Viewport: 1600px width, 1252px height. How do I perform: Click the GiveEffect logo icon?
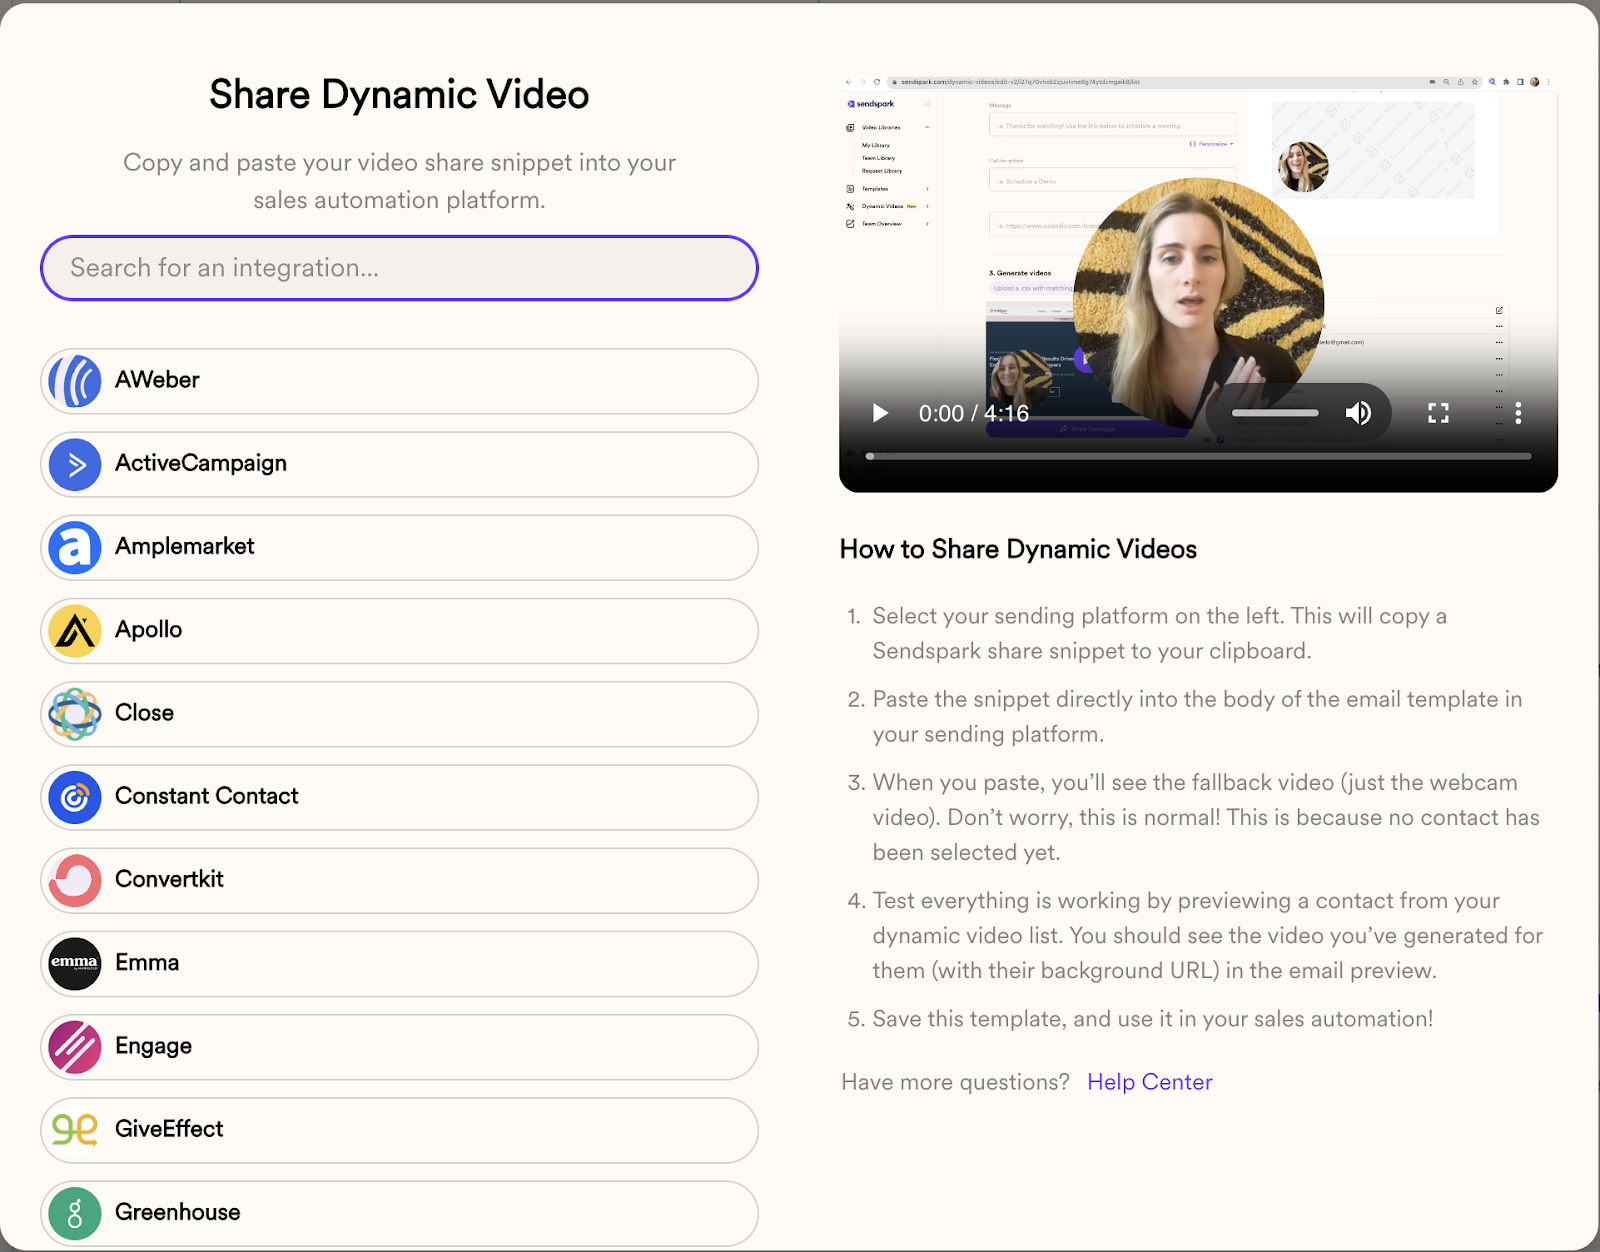click(75, 1130)
